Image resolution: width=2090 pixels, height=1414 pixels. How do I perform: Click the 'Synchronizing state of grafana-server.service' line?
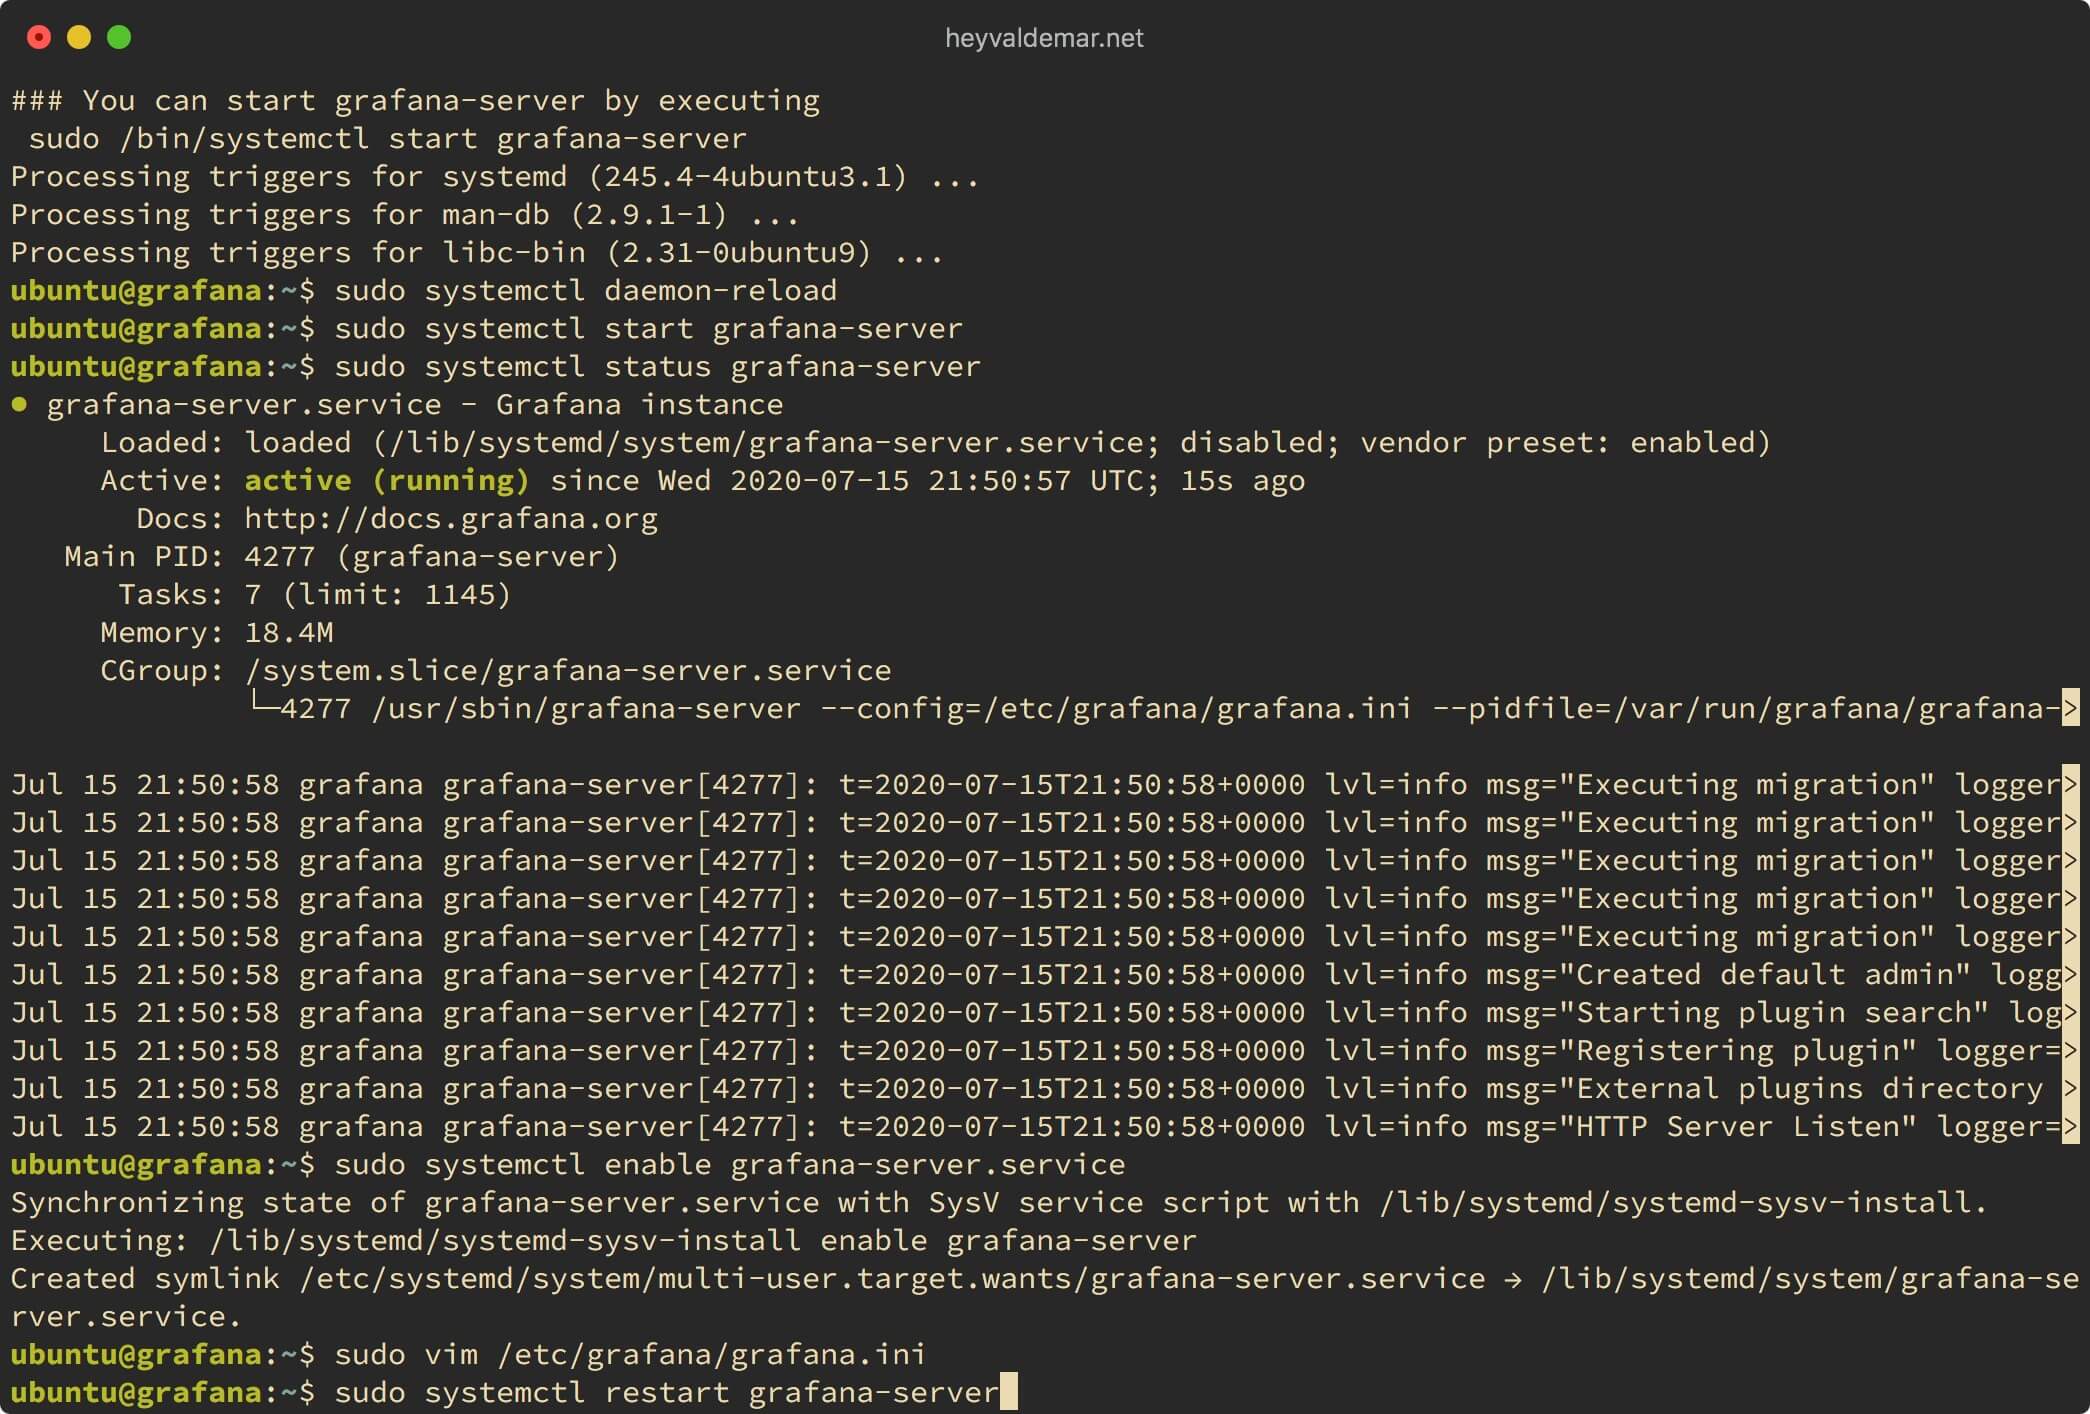pos(998,1203)
